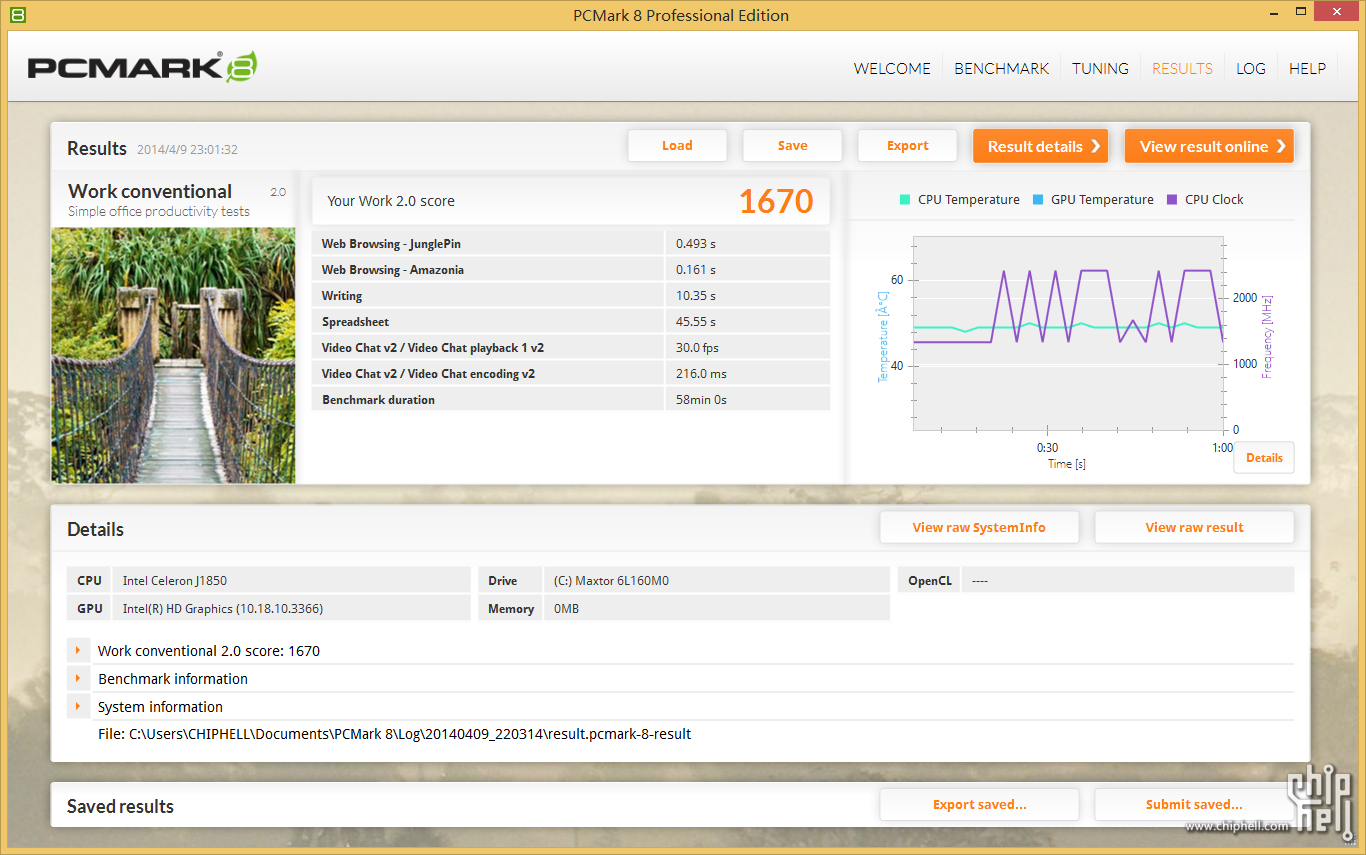The height and width of the screenshot is (855, 1366).
Task: Click CPU Clock legend swatch
Action: point(1172,199)
